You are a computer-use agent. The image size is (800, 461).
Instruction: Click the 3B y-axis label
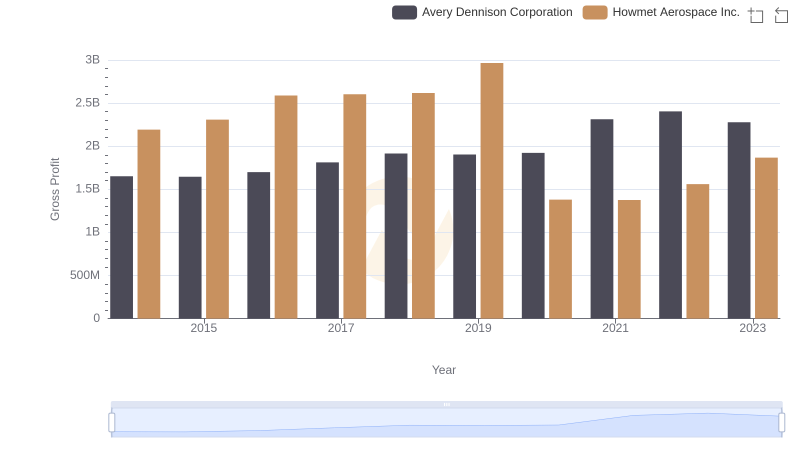92,60
